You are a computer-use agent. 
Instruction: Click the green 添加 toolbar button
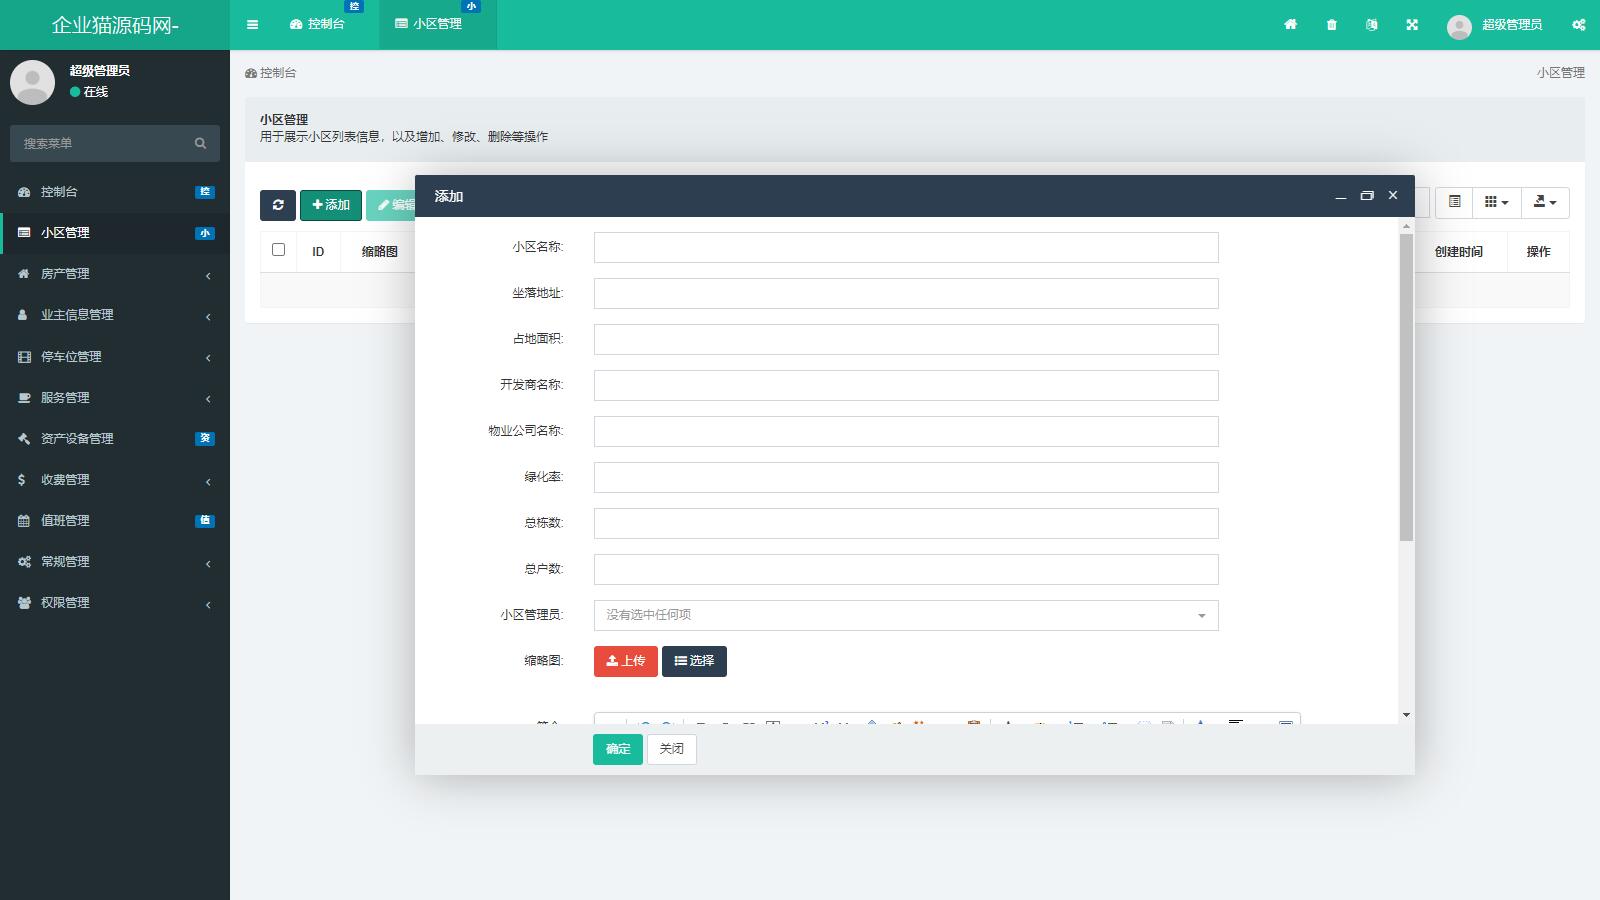tap(331, 205)
